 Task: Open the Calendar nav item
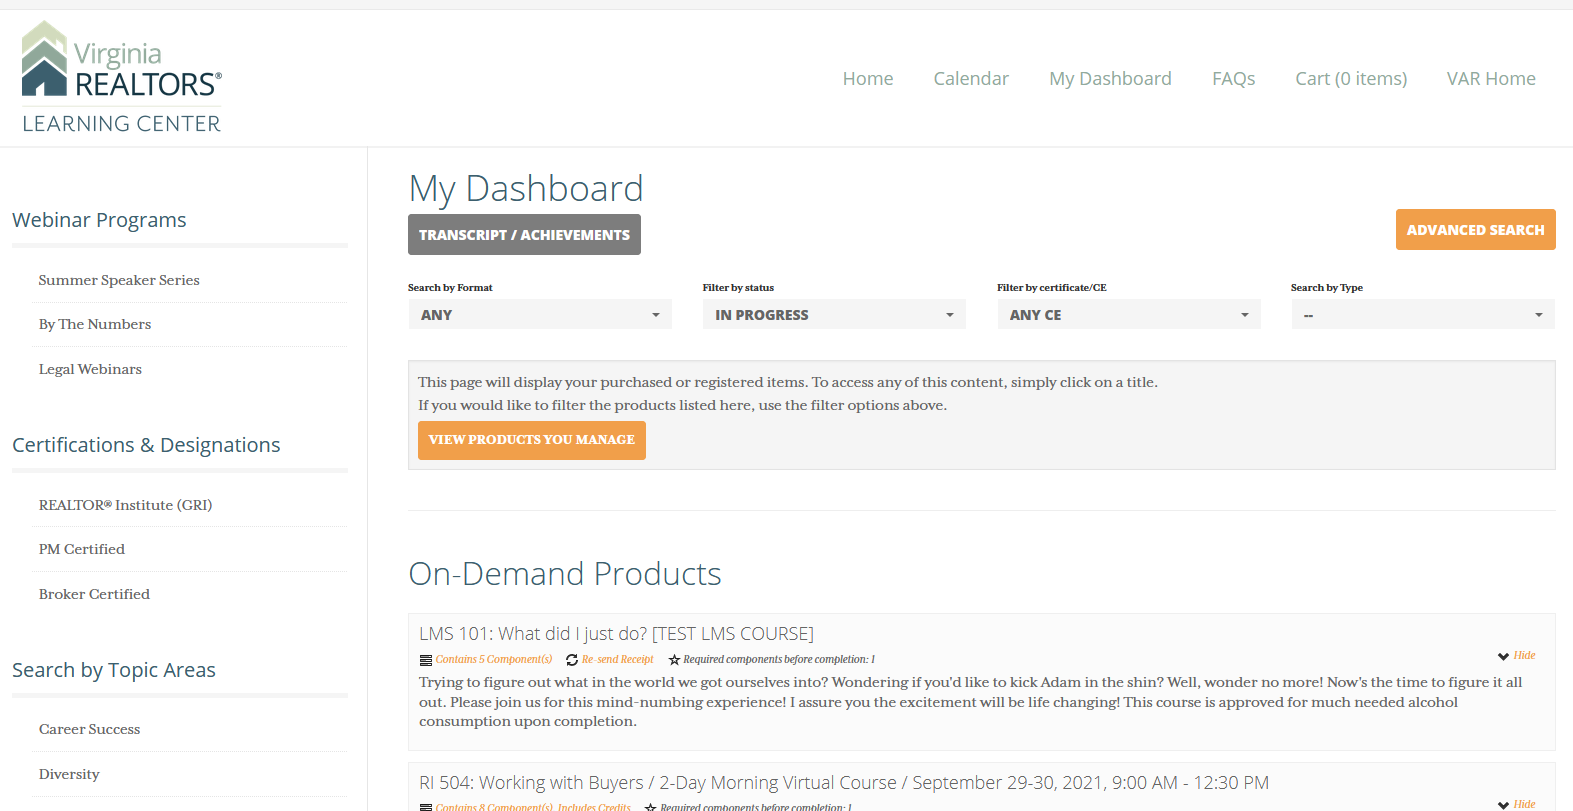click(971, 78)
